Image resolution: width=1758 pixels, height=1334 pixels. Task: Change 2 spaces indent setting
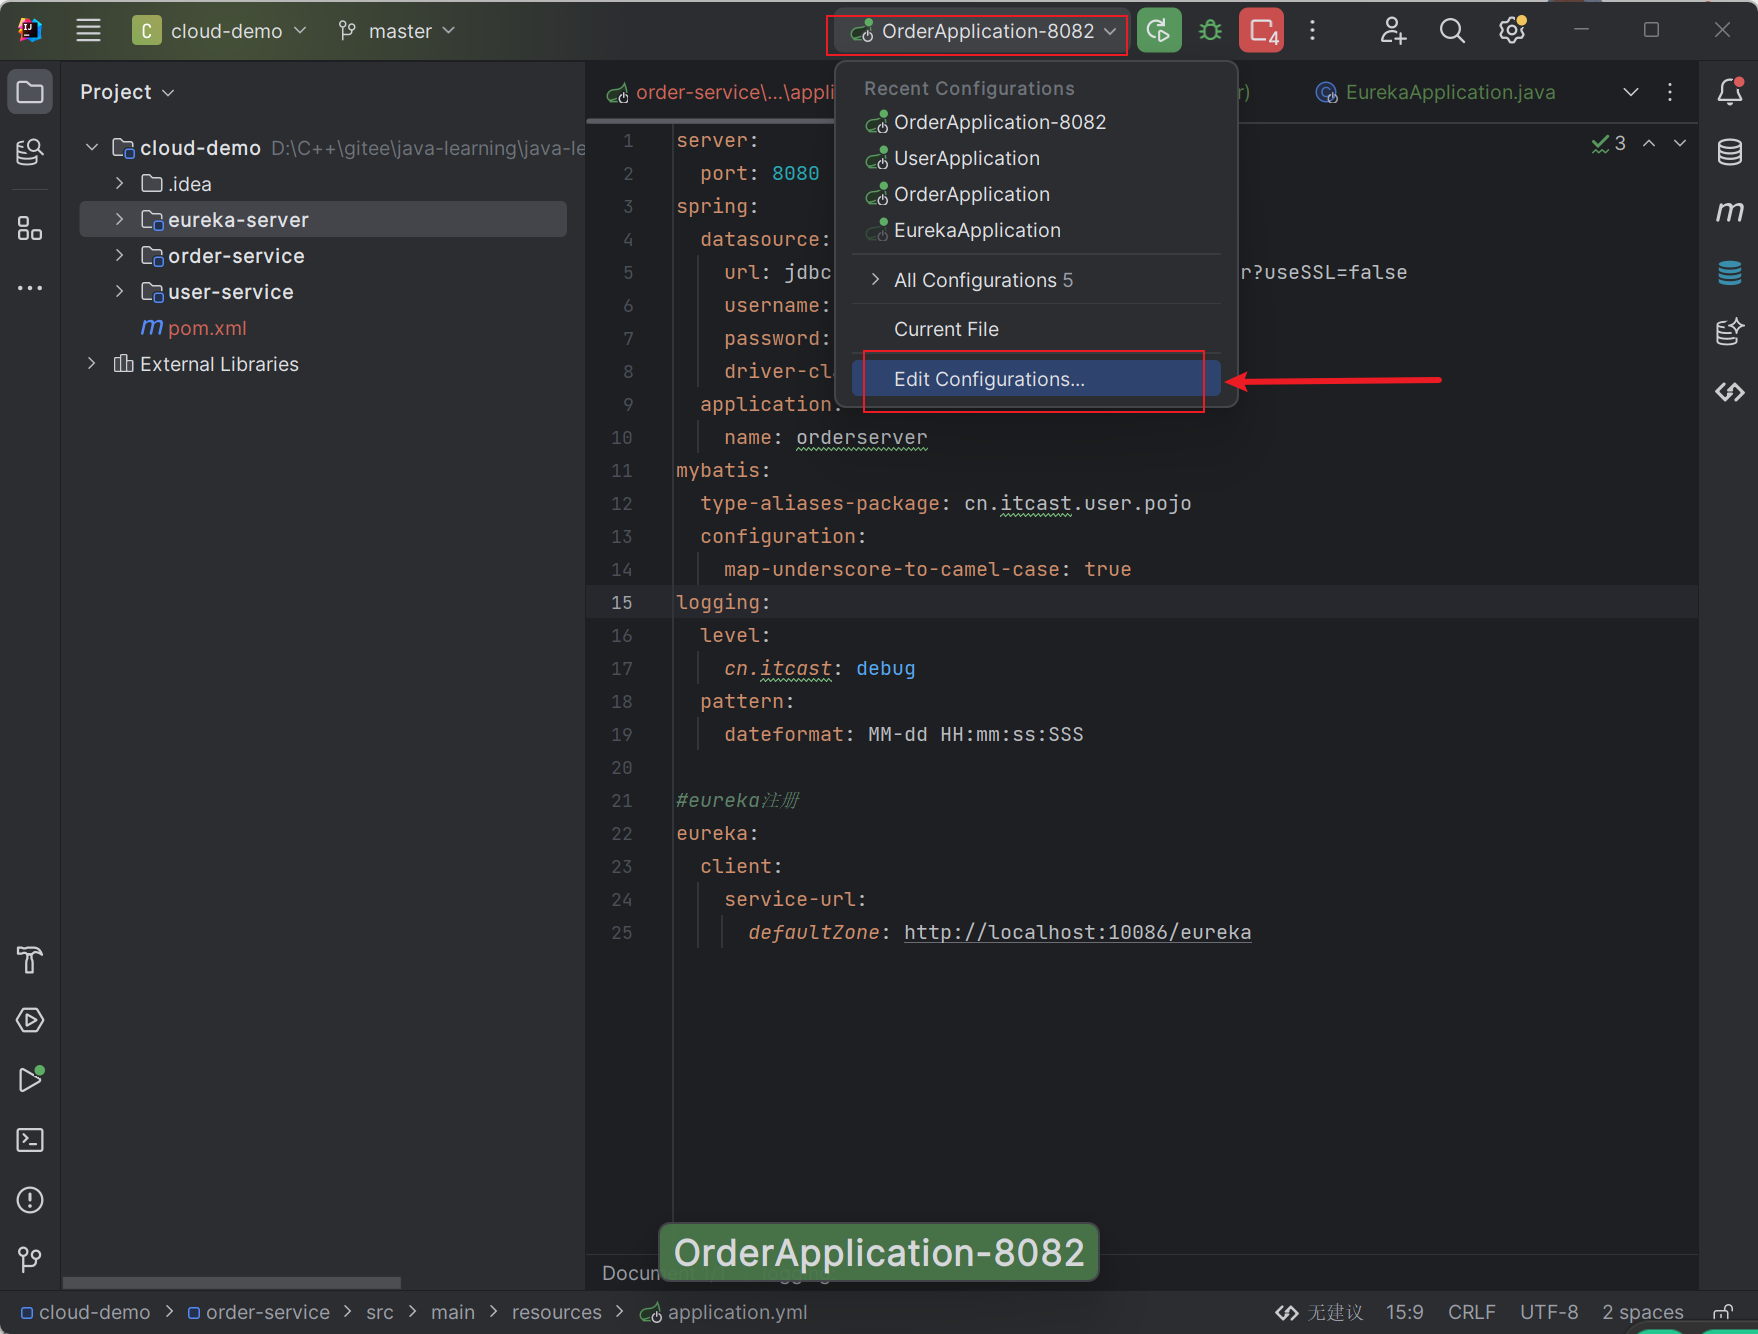click(1643, 1312)
